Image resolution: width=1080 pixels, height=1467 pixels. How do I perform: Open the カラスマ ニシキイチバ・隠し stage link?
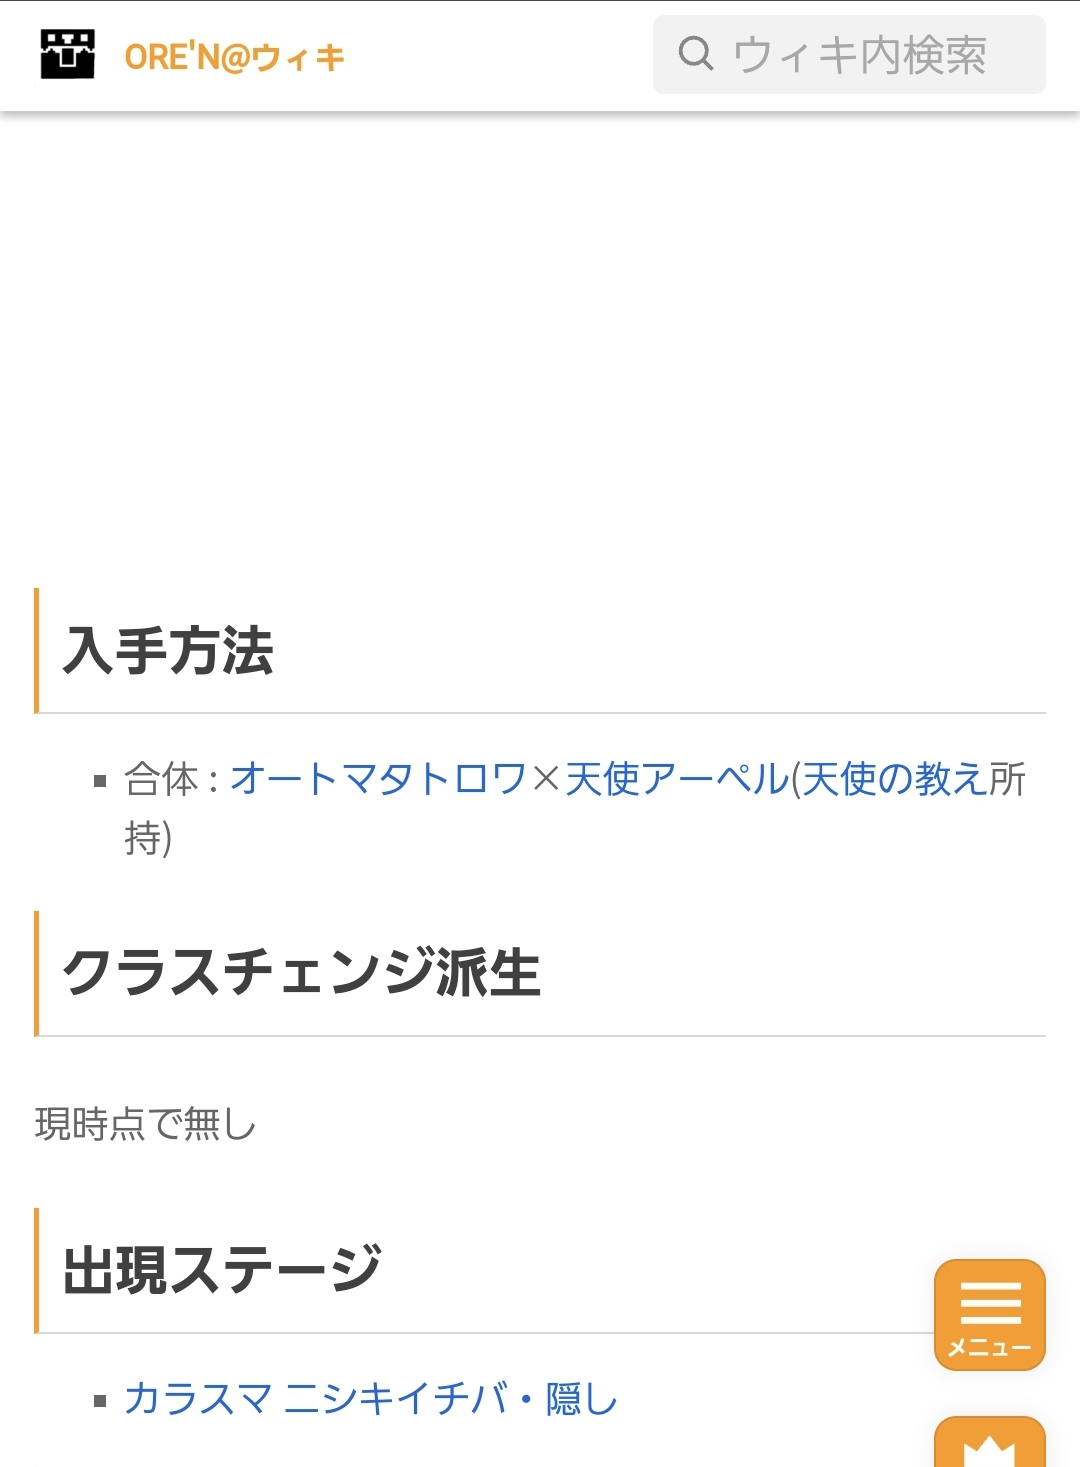click(x=371, y=1399)
